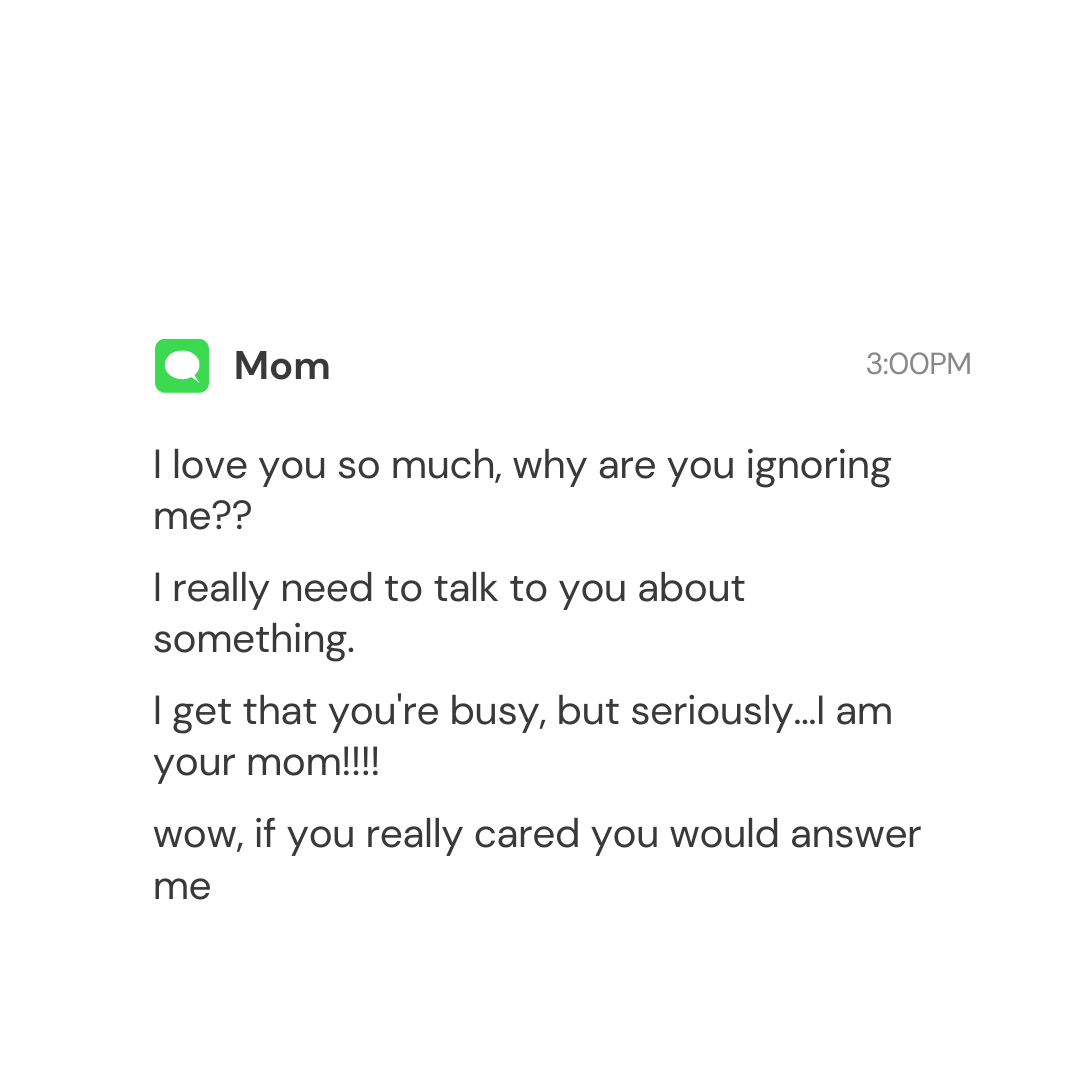Viewport: 1080px width, 1080px height.
Task: Click the sender name Mom
Action: (x=282, y=366)
